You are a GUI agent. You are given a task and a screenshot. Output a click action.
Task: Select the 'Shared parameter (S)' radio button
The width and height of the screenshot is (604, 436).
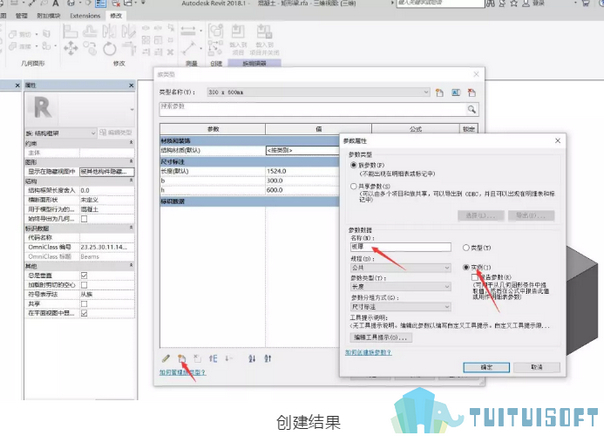click(353, 186)
